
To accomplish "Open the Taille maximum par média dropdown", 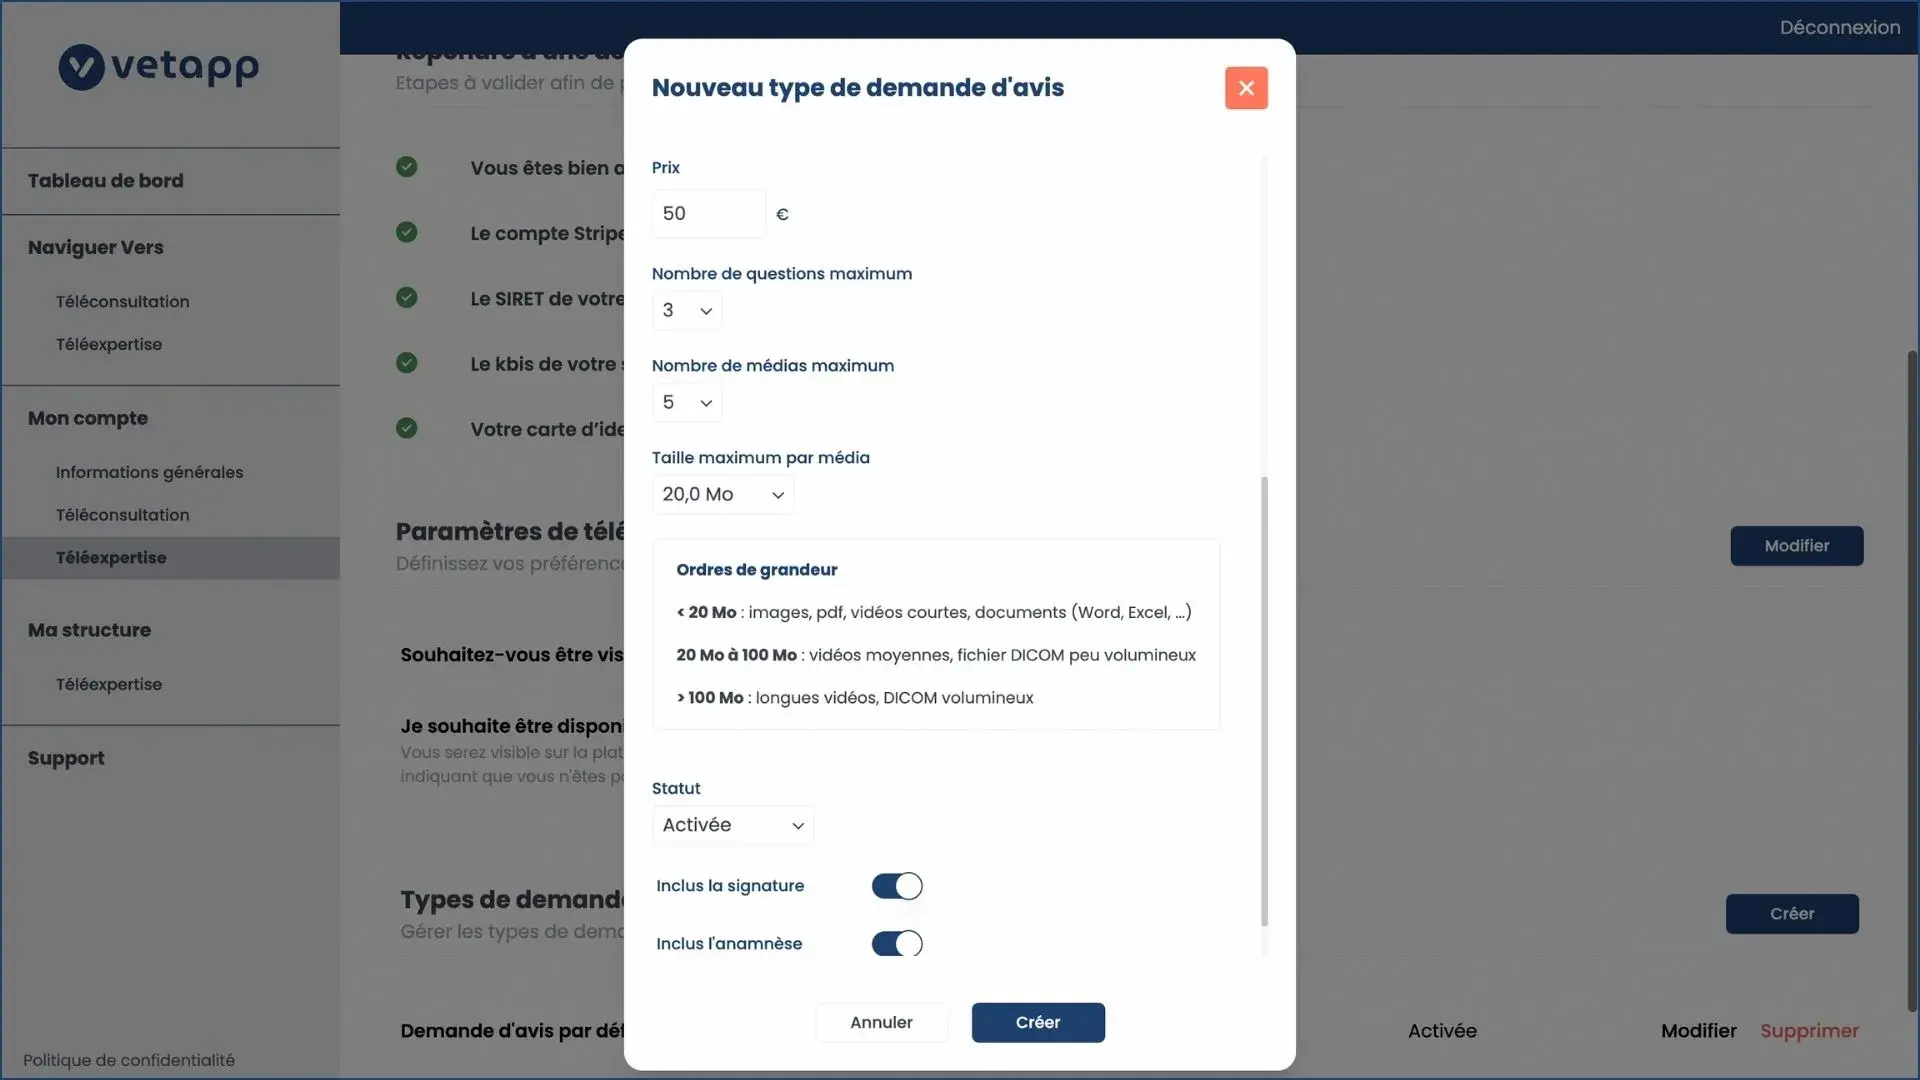I will pyautogui.click(x=722, y=495).
